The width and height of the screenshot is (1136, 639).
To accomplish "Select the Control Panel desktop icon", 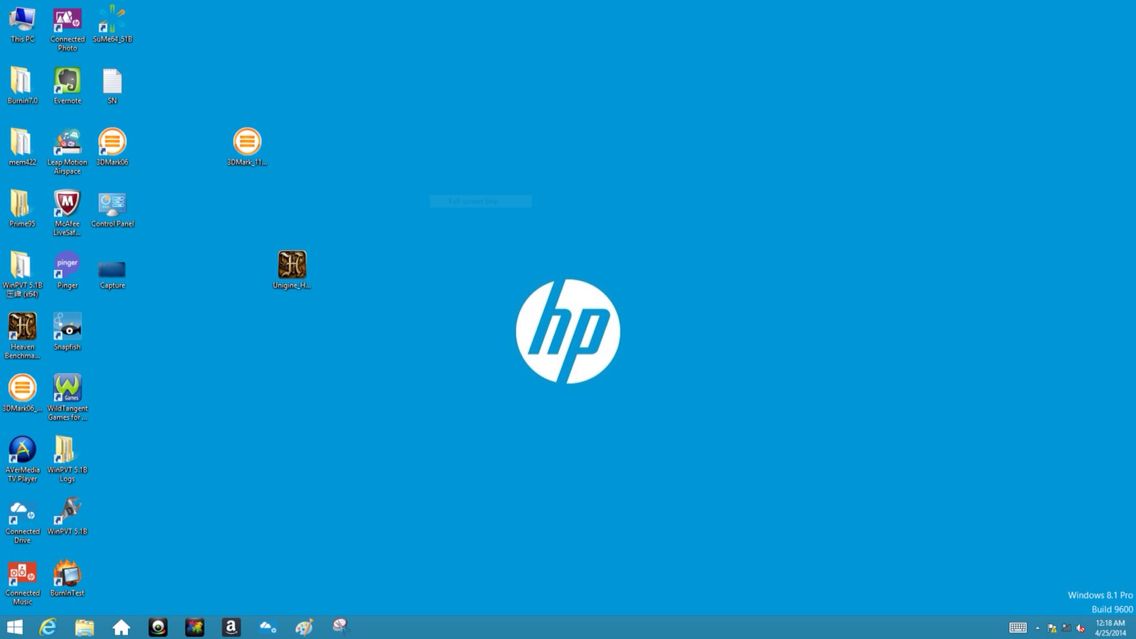I will pyautogui.click(x=112, y=209).
